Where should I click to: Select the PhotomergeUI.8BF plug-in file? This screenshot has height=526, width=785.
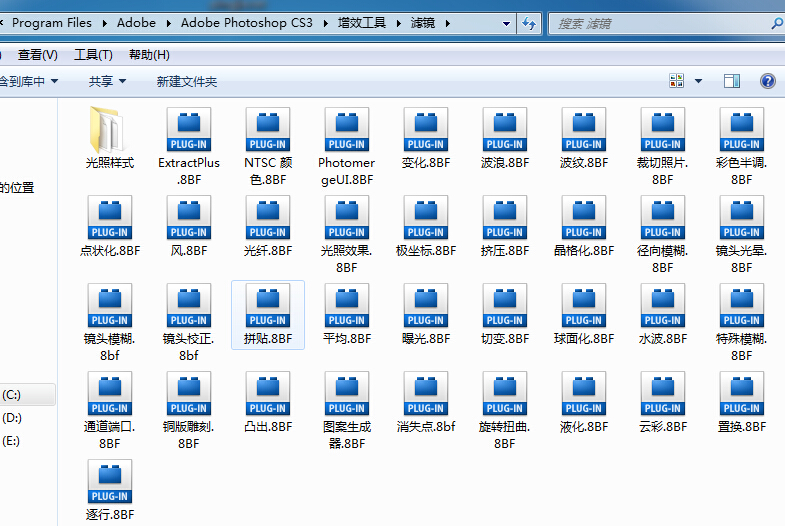346,145
